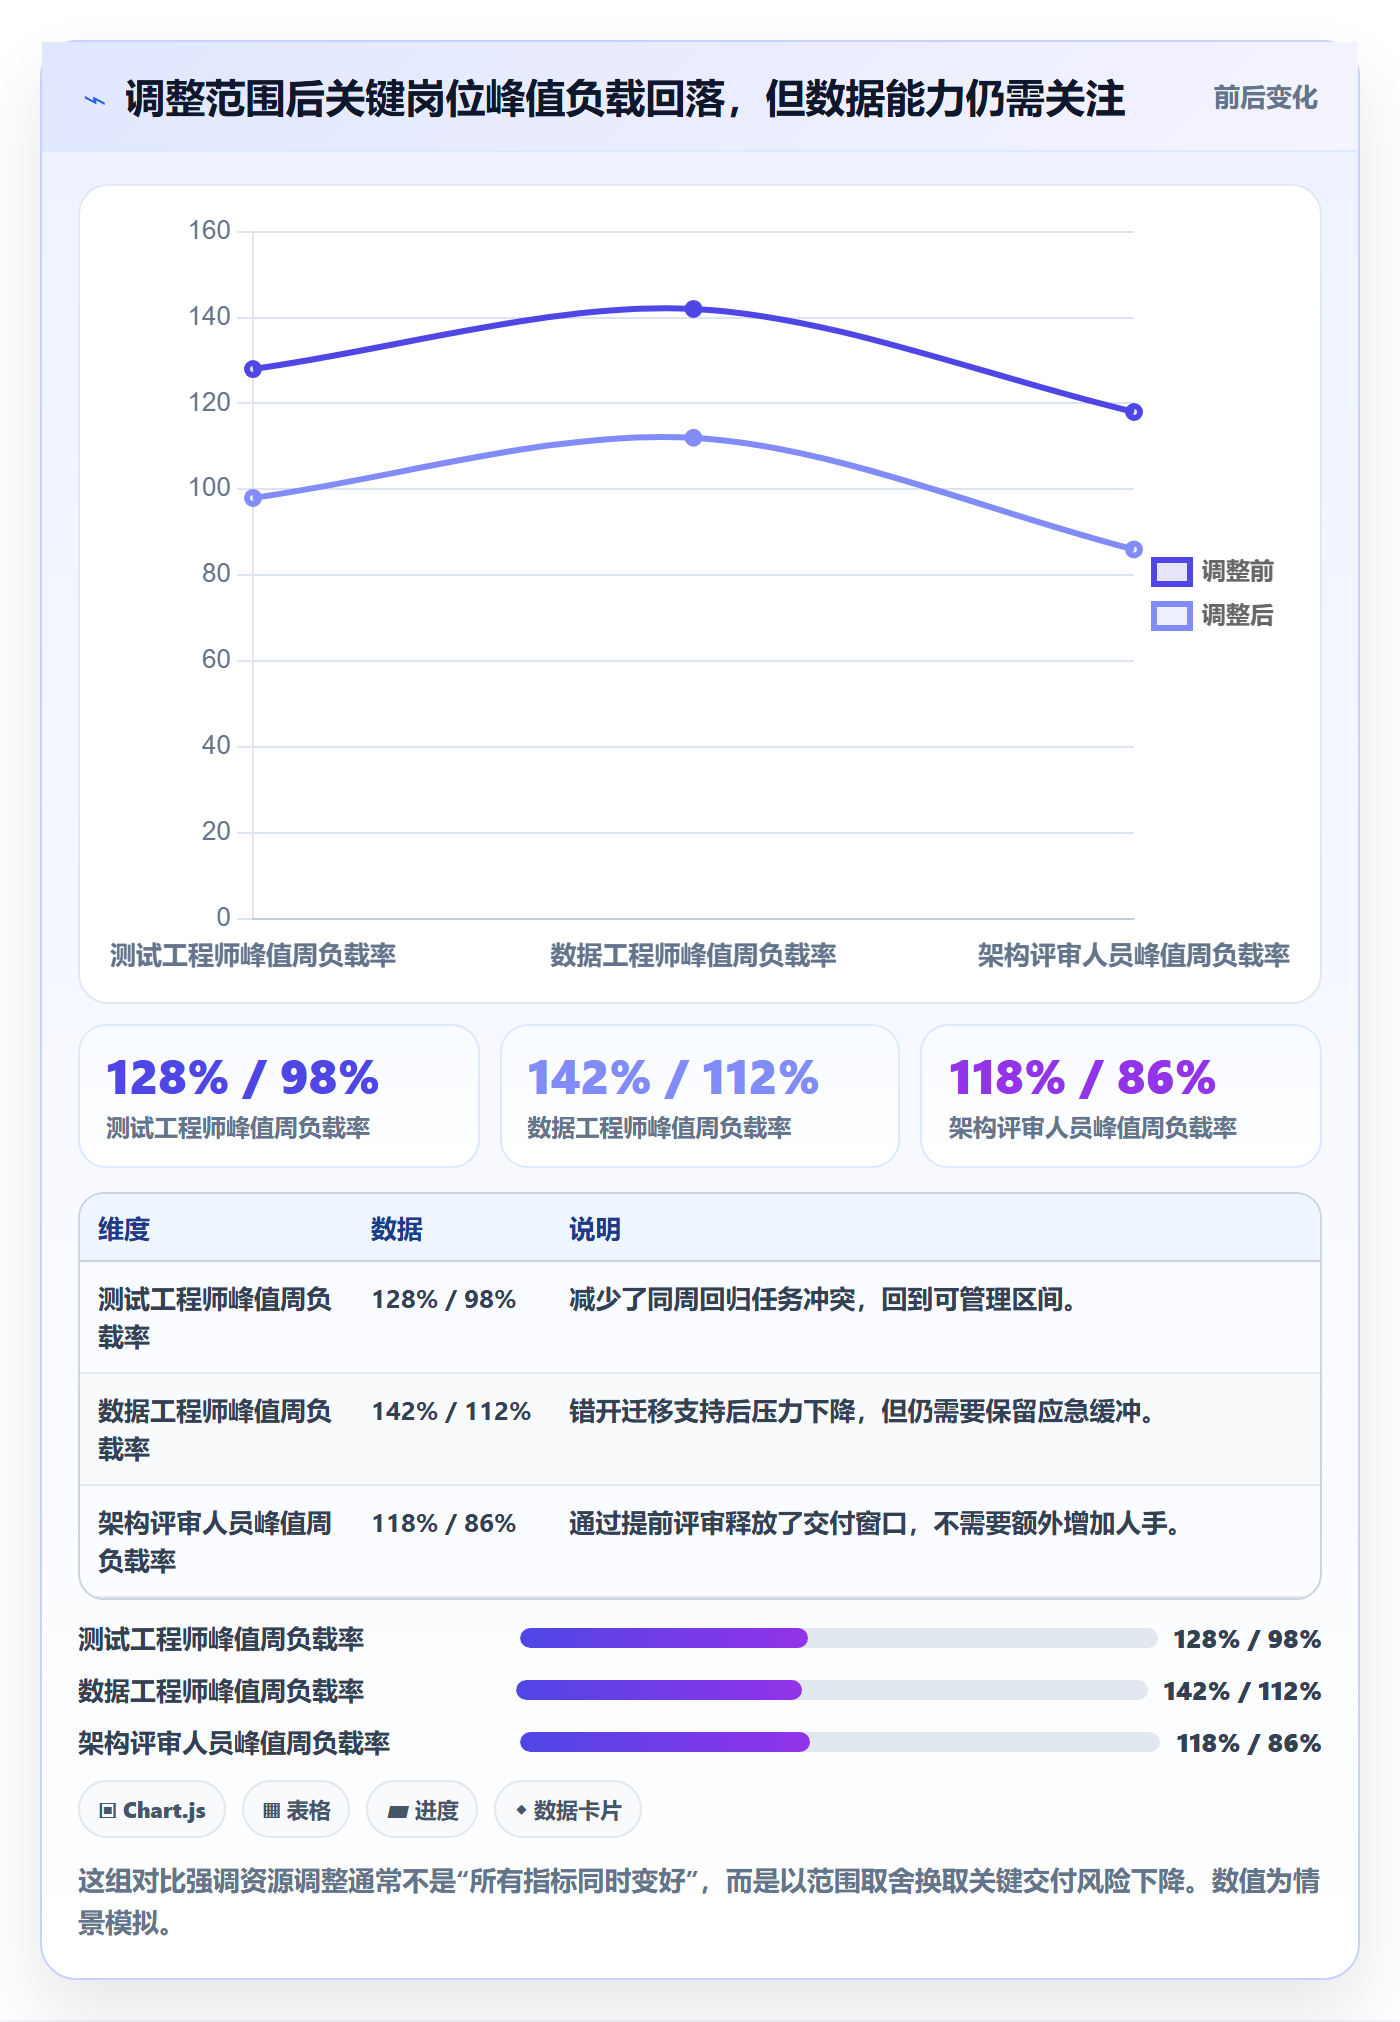The height and width of the screenshot is (2022, 1400).
Task: Click the 数据工程师峰值周负载率 progress bar
Action: (x=832, y=1690)
